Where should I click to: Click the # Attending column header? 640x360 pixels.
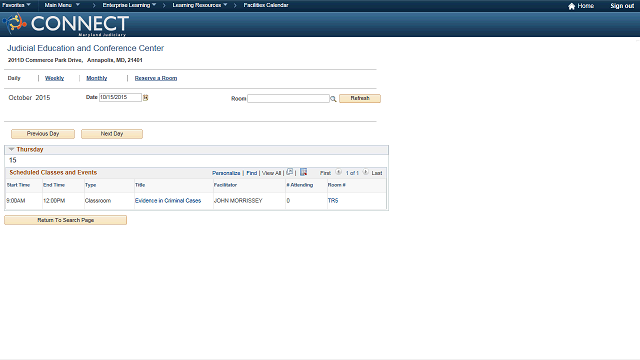[300, 185]
